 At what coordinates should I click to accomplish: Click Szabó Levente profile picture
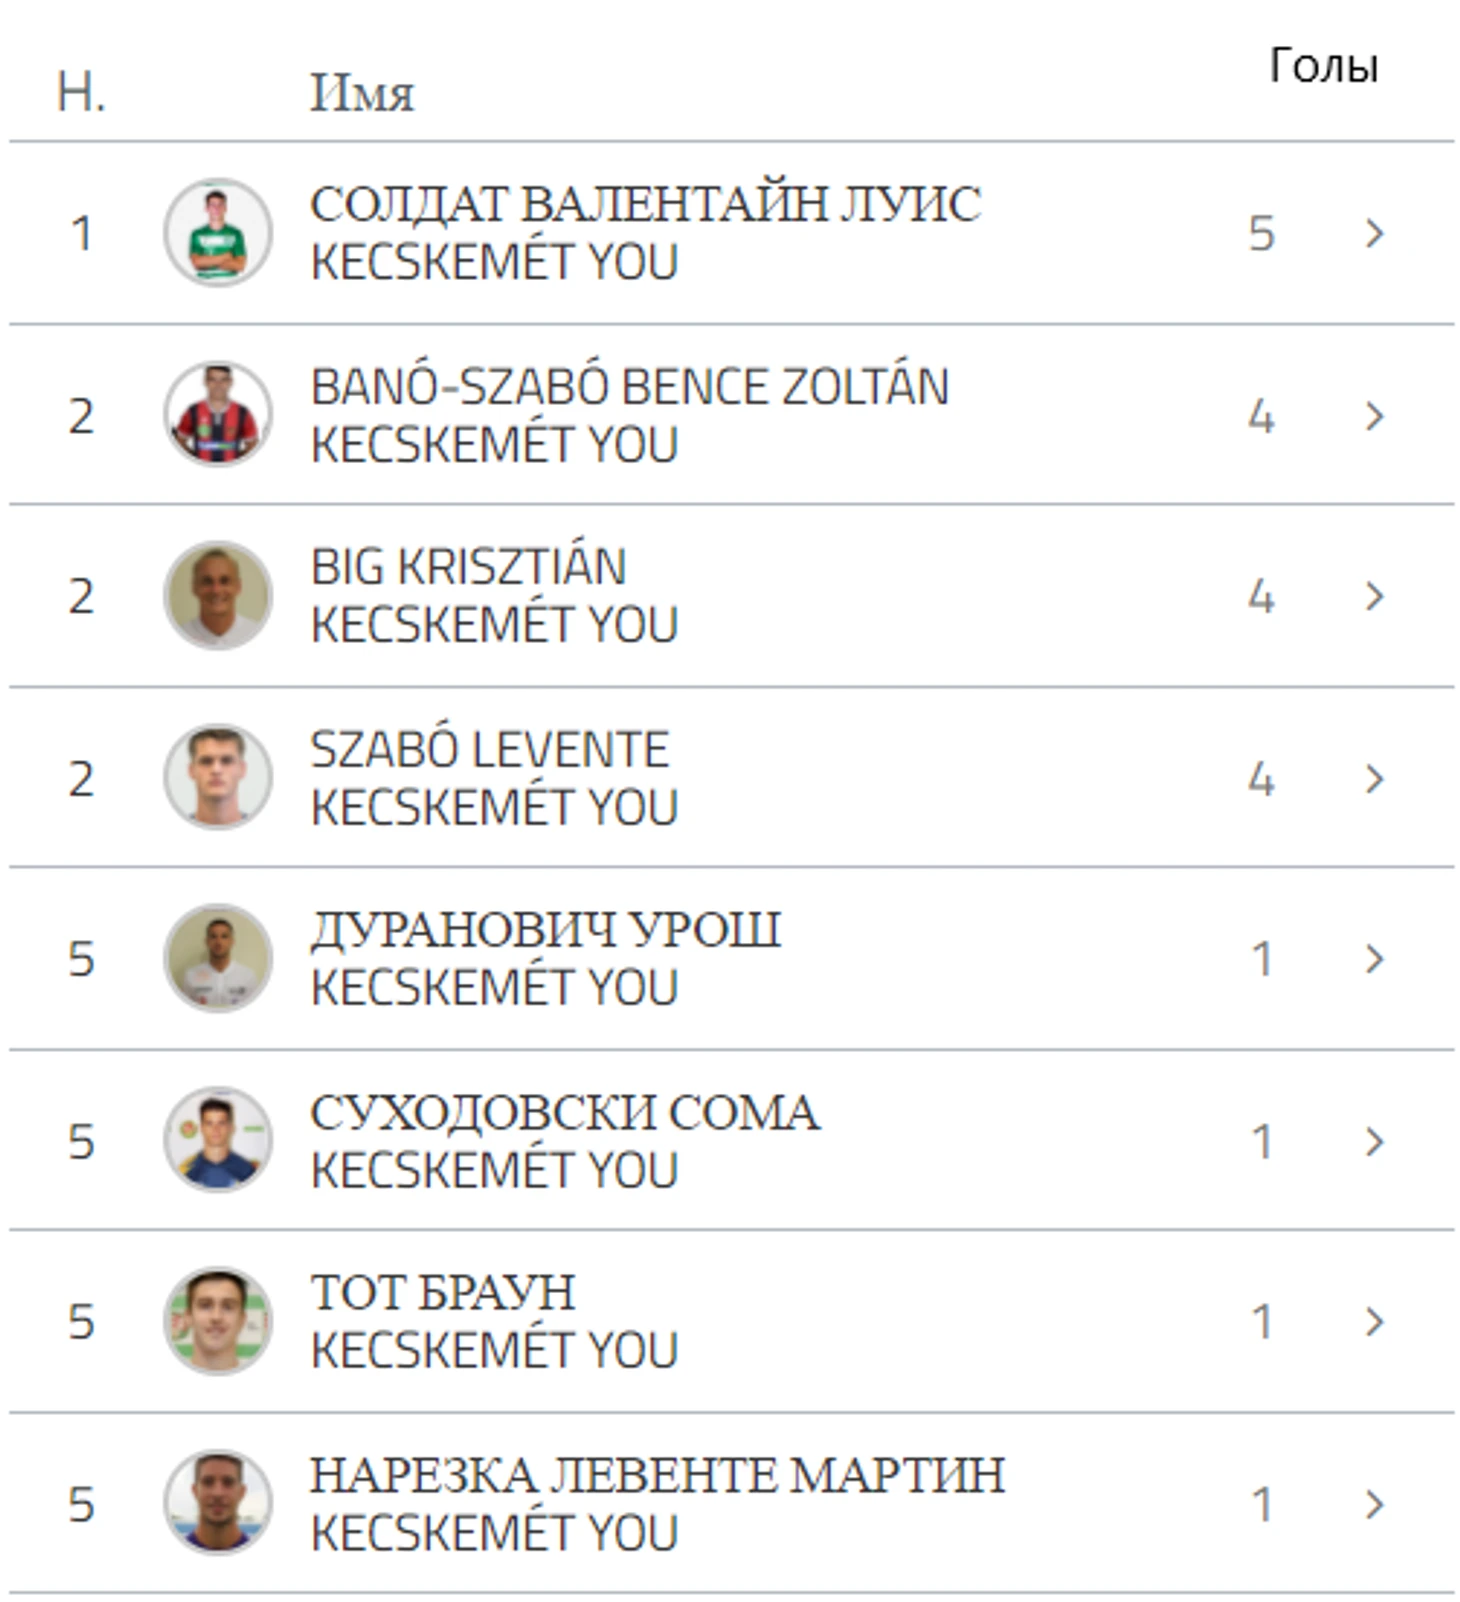(x=218, y=778)
